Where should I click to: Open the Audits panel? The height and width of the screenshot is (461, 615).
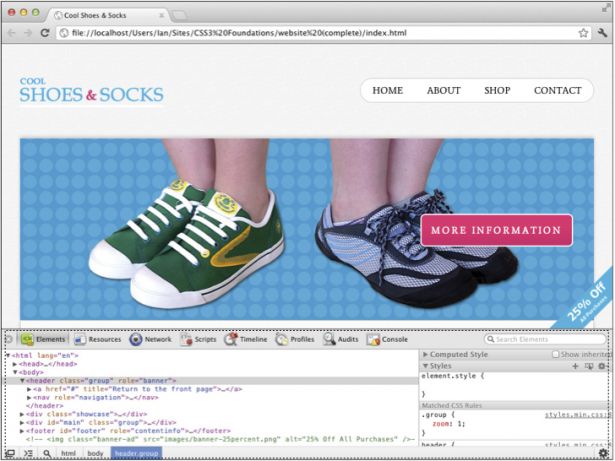[x=341, y=339]
